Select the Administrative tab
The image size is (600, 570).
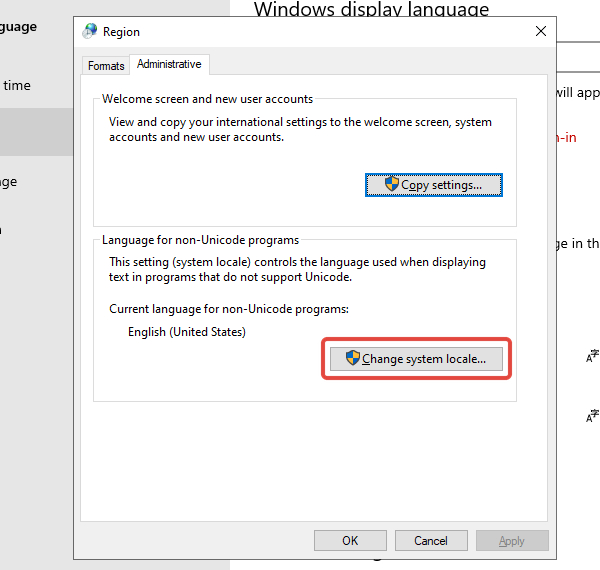pos(169,64)
